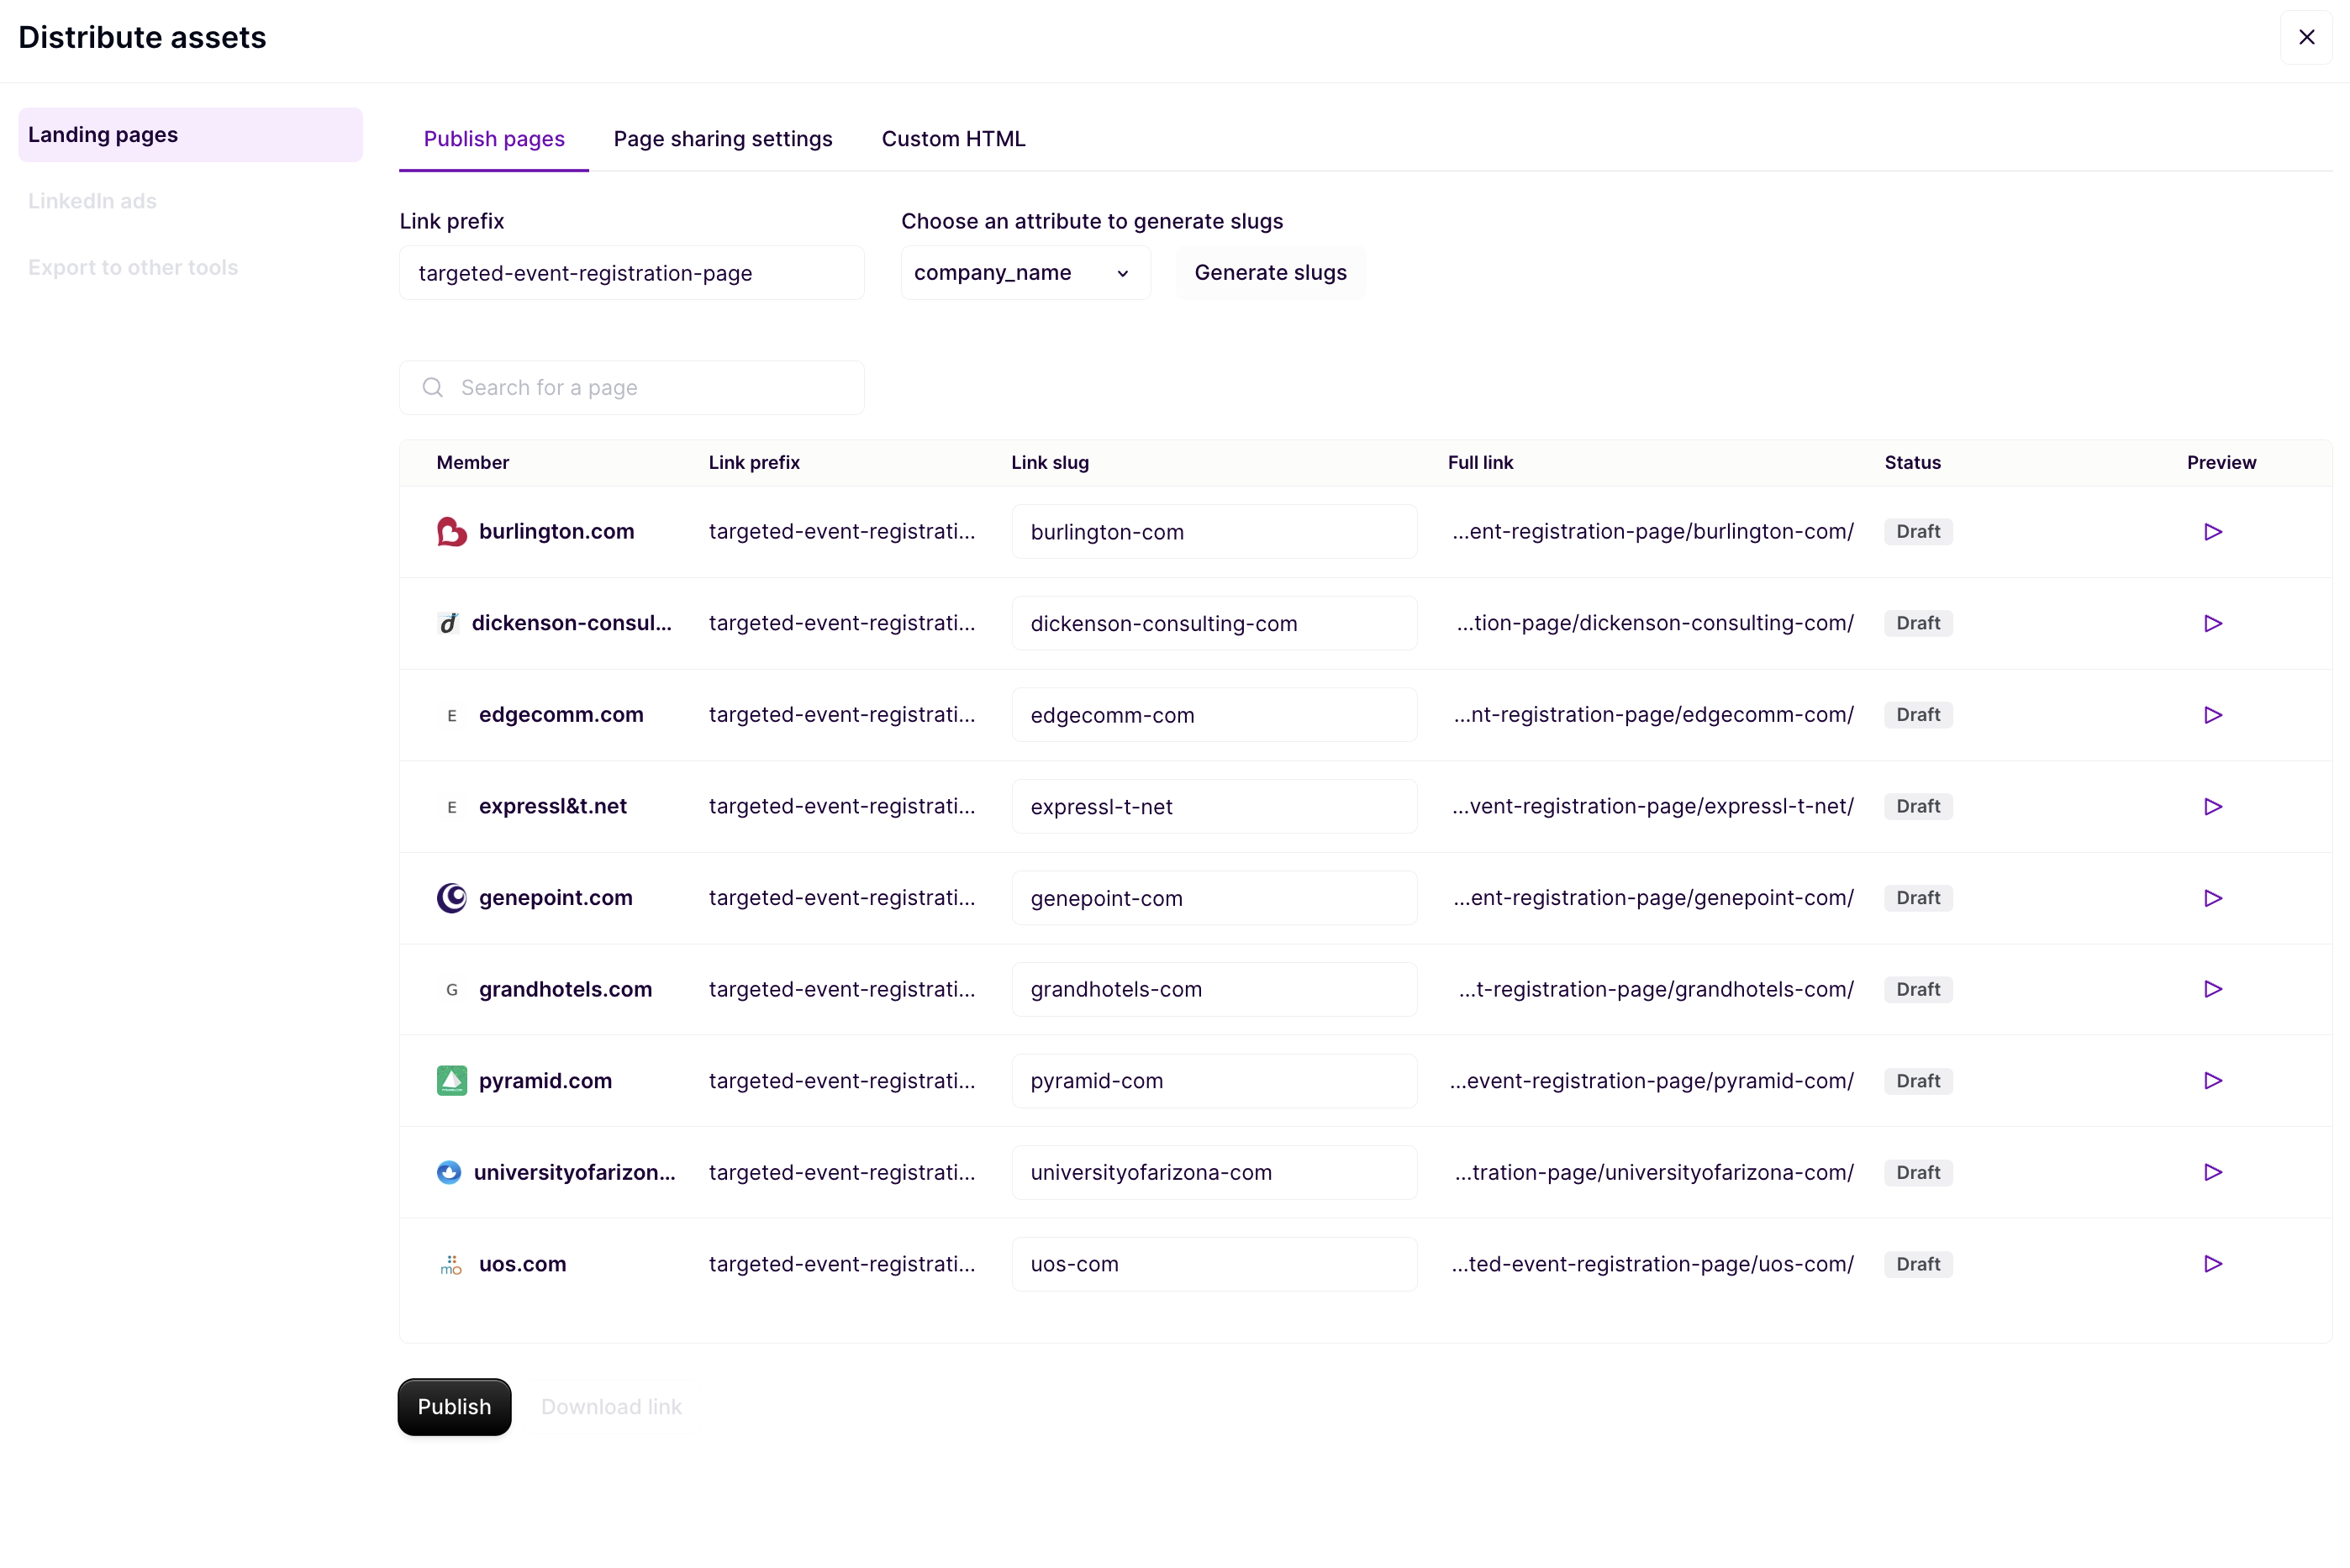This screenshot has width=2350, height=1568.
Task: Preview the dickenson-consulting landing page
Action: click(2212, 623)
